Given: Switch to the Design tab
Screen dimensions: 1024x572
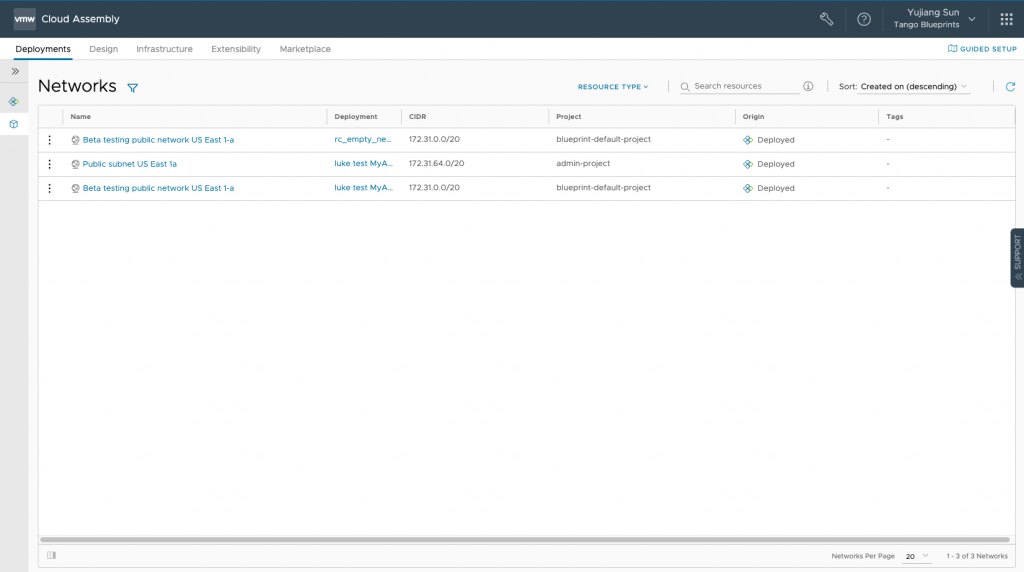Looking at the screenshot, I should pos(104,49).
